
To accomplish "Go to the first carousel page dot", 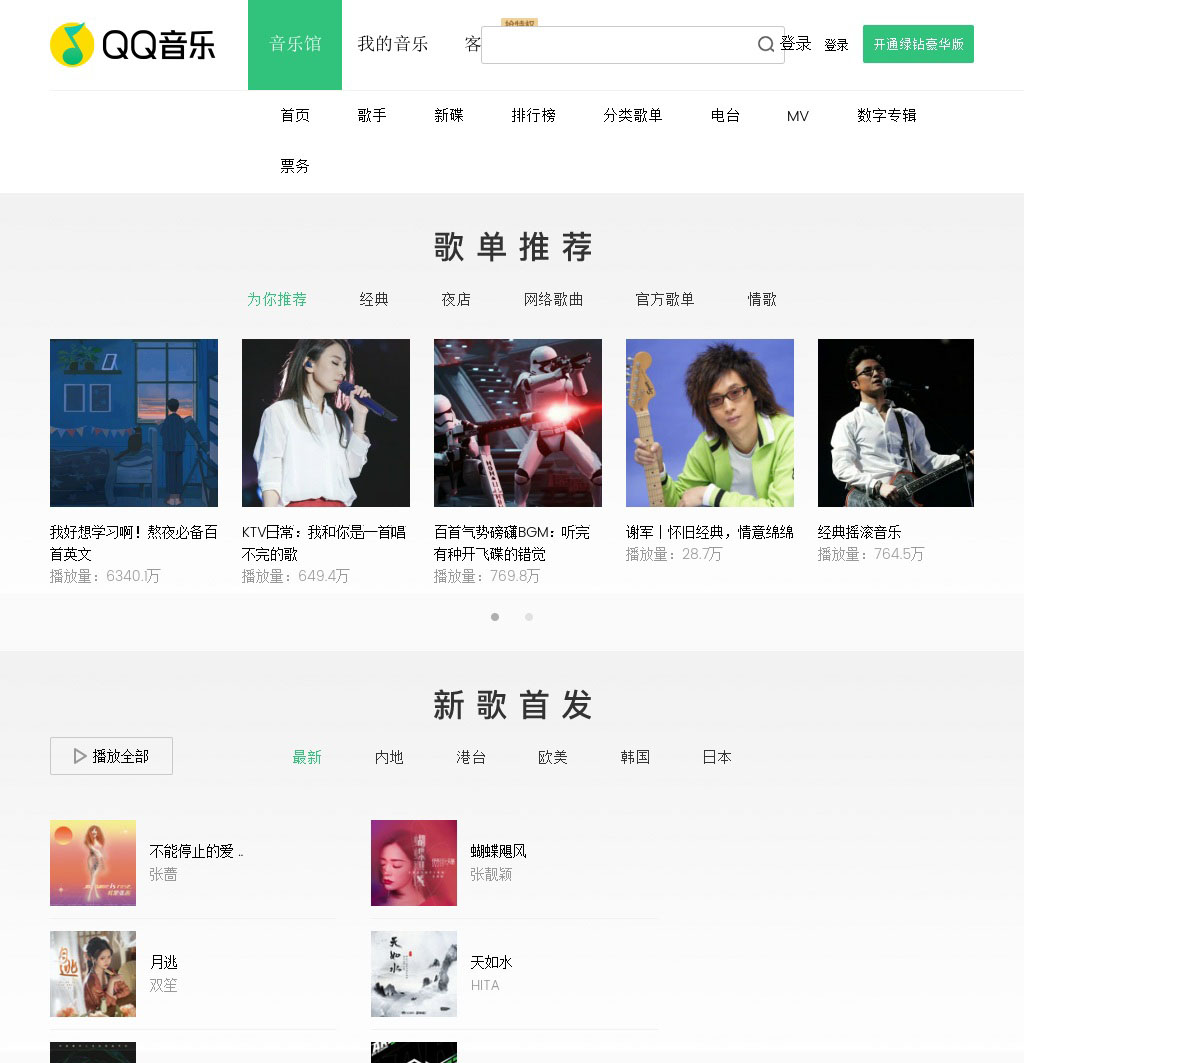I will 495,617.
